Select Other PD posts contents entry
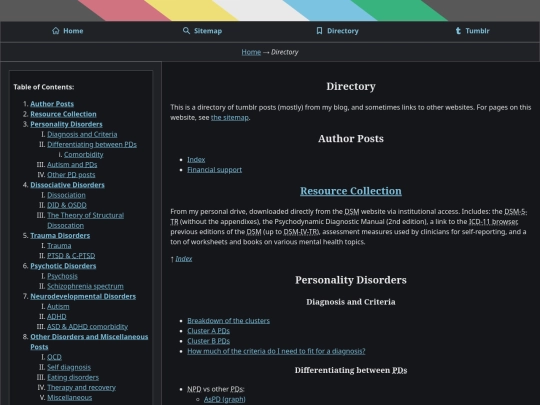This screenshot has height=405, width=540. (x=71, y=175)
